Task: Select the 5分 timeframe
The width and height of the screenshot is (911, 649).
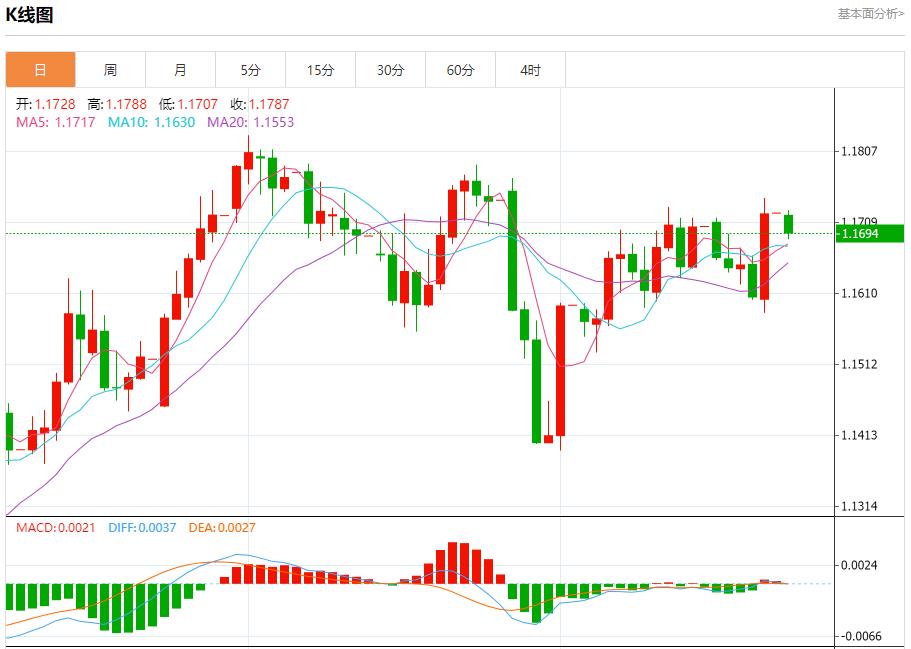Action: (250, 69)
